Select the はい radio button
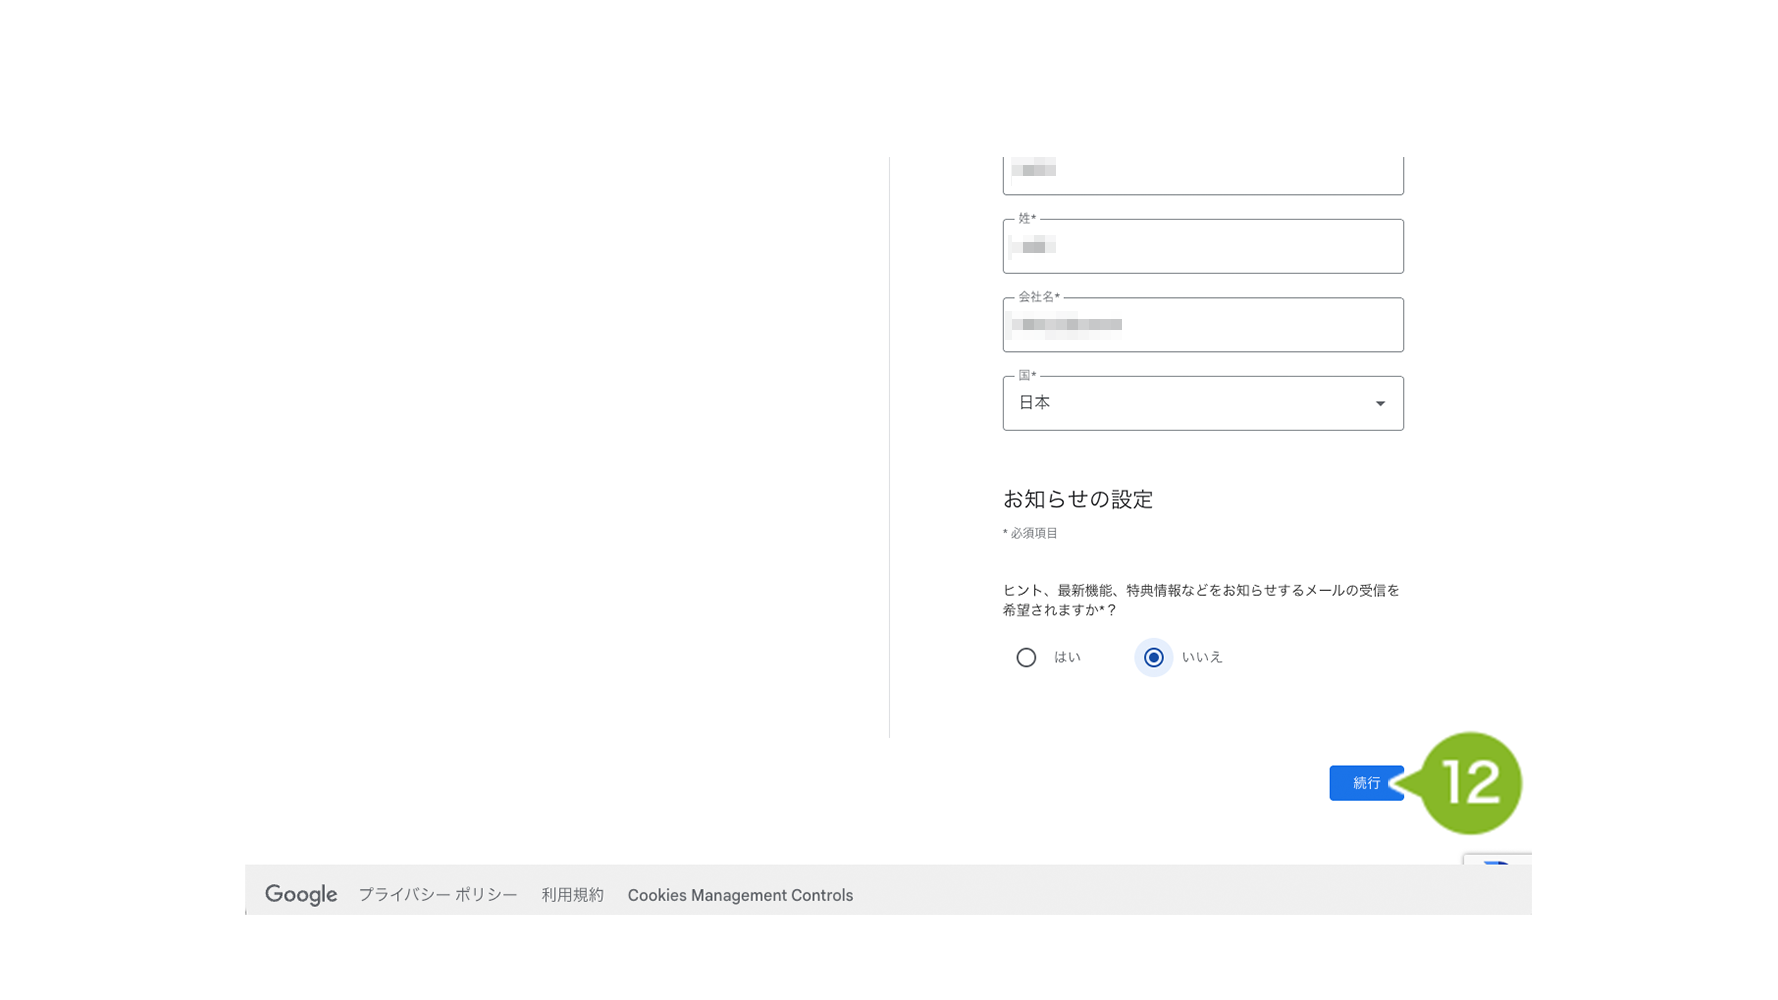Screen dimensions: 1778x1000 [1026, 657]
